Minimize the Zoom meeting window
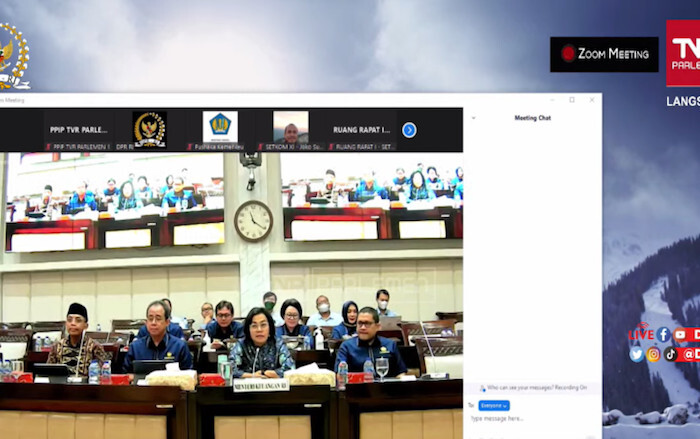Image resolution: width=700 pixels, height=439 pixels. pyautogui.click(x=552, y=100)
